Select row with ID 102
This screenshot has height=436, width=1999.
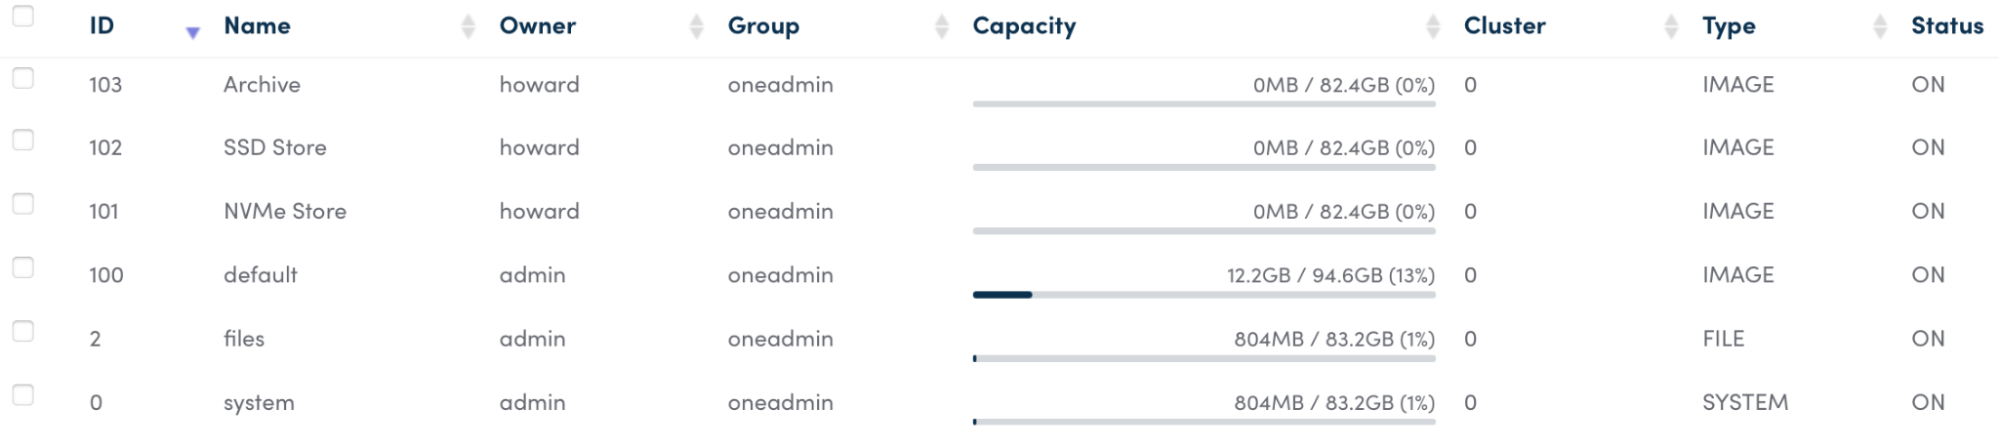click(x=105, y=148)
